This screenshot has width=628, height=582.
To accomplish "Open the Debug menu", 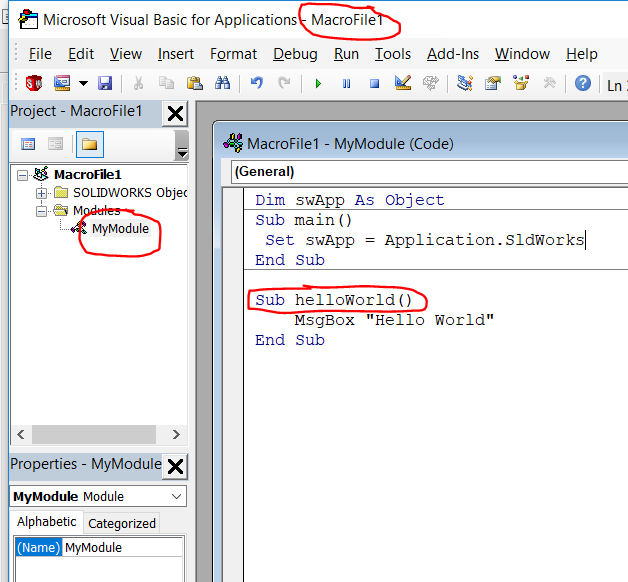I will pos(295,54).
